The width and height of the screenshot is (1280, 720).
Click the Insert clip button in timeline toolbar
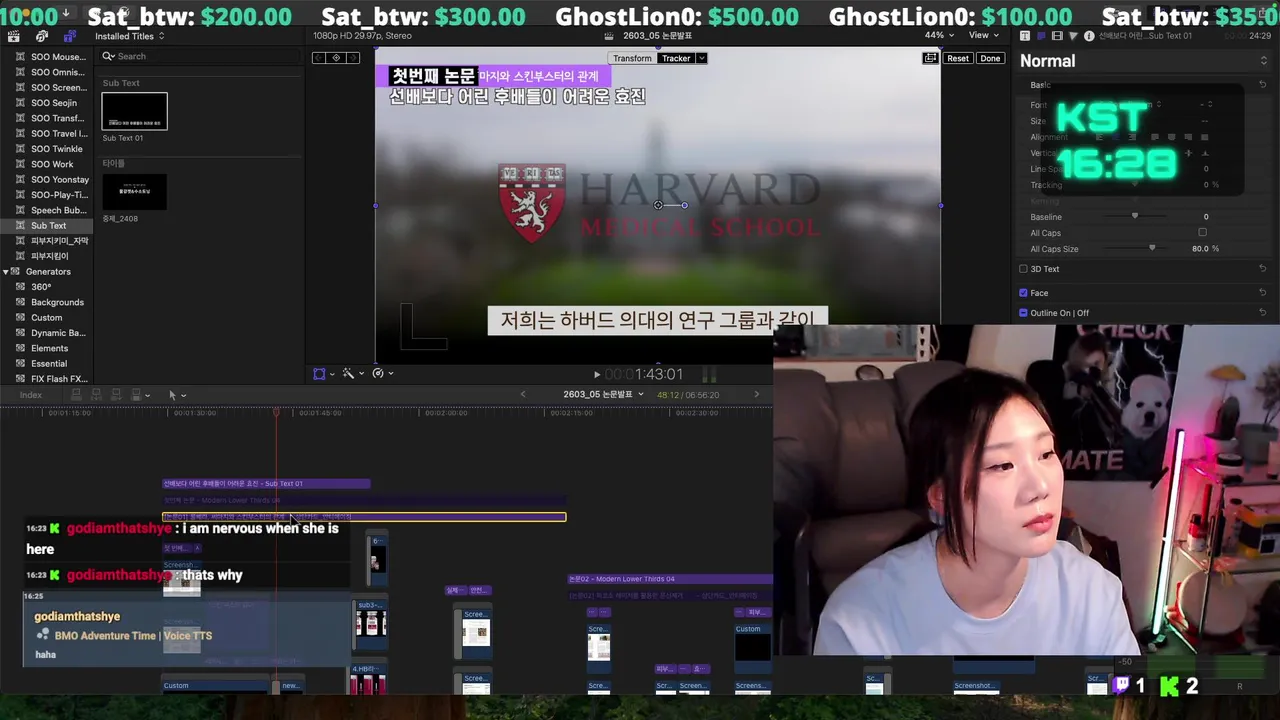(96, 395)
